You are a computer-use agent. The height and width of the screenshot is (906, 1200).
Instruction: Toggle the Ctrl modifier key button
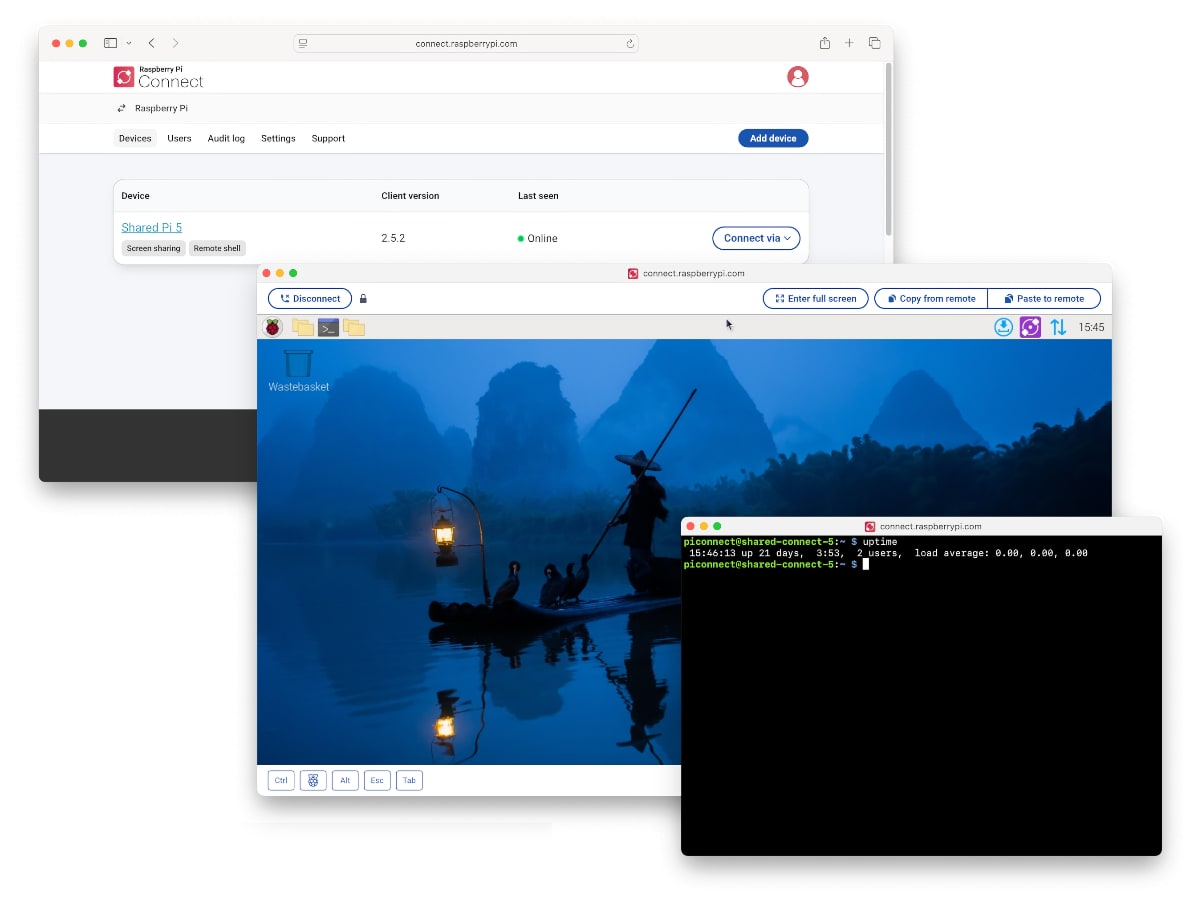282,781
